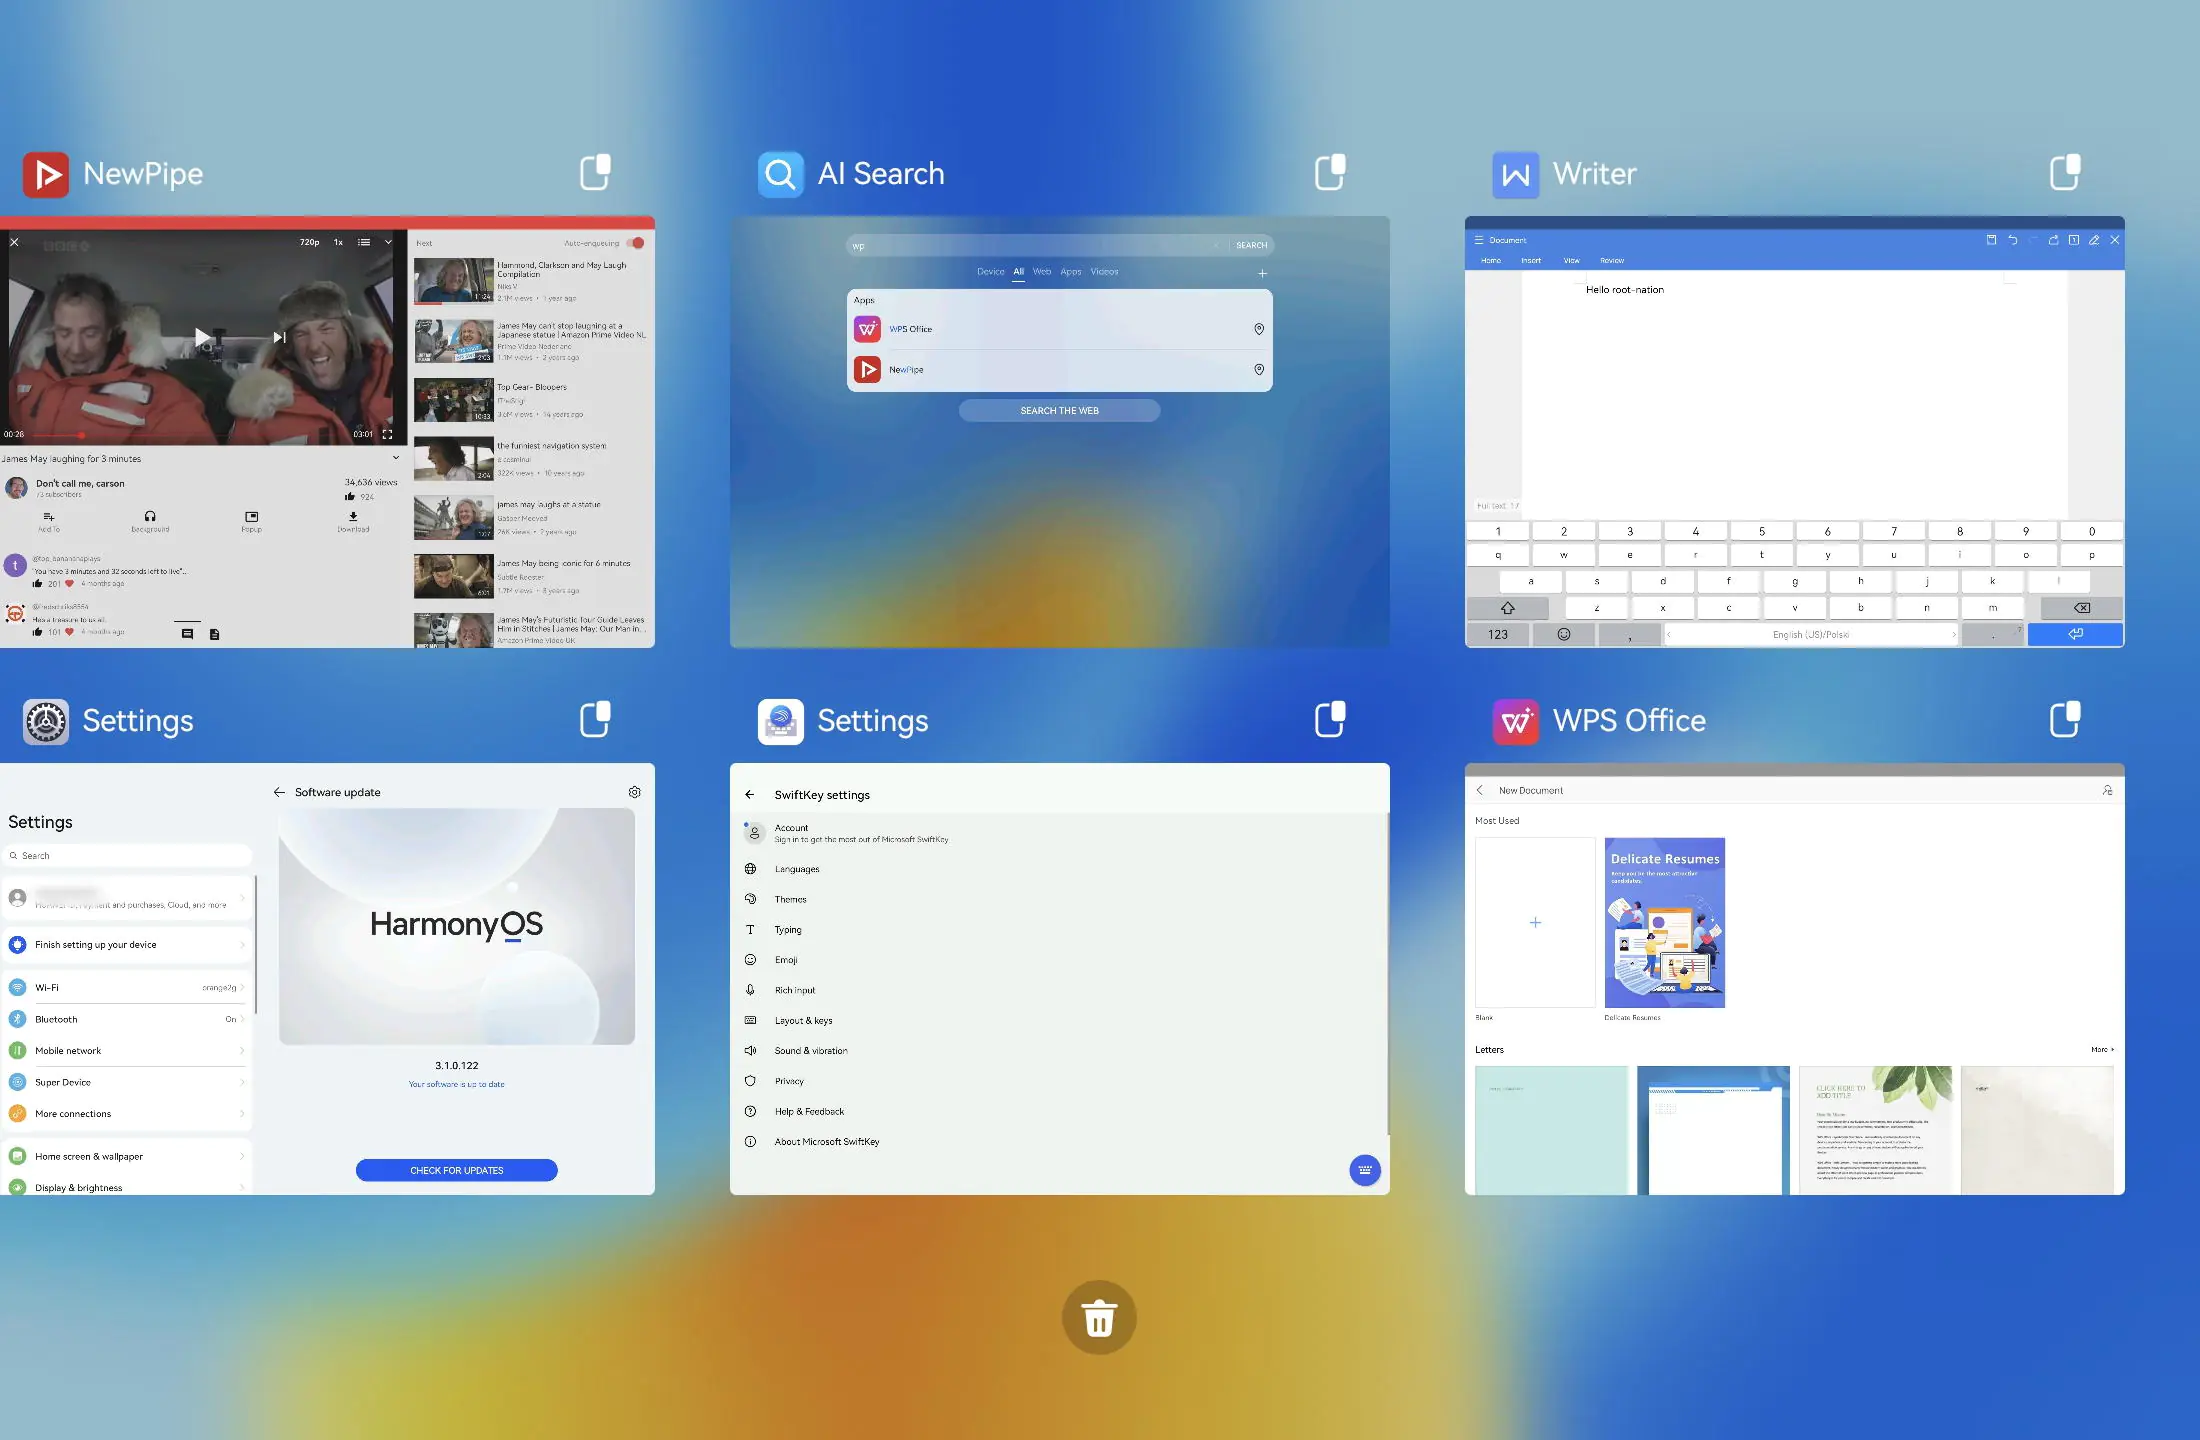Image resolution: width=2200 pixels, height=1440 pixels.
Task: Toggle Auto-enqueuing switch in NewPipe
Action: [x=635, y=243]
